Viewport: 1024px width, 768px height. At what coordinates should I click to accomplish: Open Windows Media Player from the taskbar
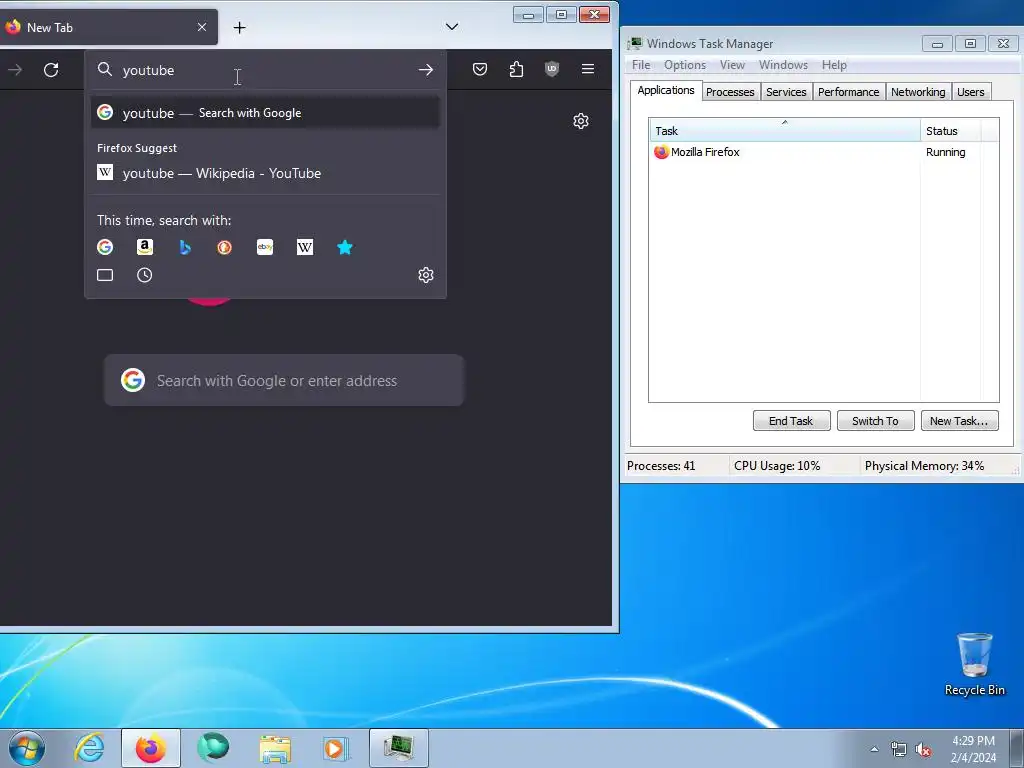(x=336, y=748)
